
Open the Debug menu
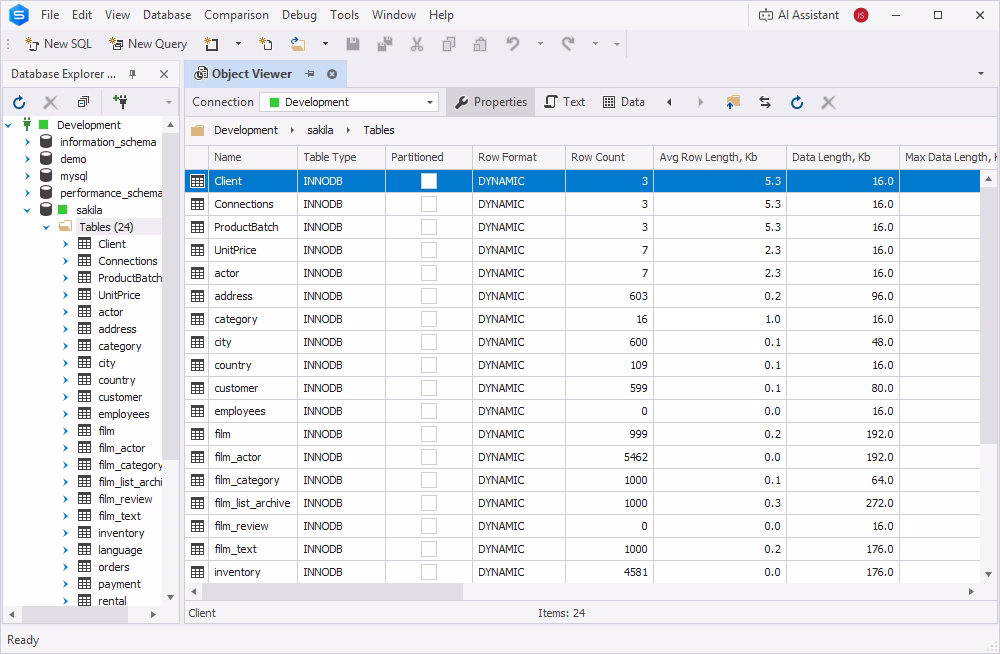point(299,15)
